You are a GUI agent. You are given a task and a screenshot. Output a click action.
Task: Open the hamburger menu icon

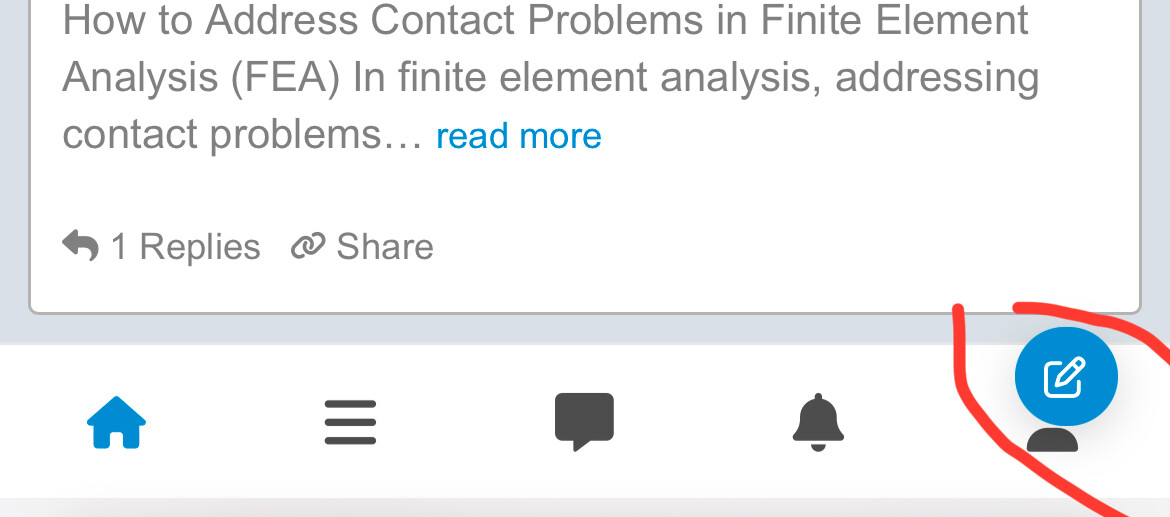tap(350, 422)
